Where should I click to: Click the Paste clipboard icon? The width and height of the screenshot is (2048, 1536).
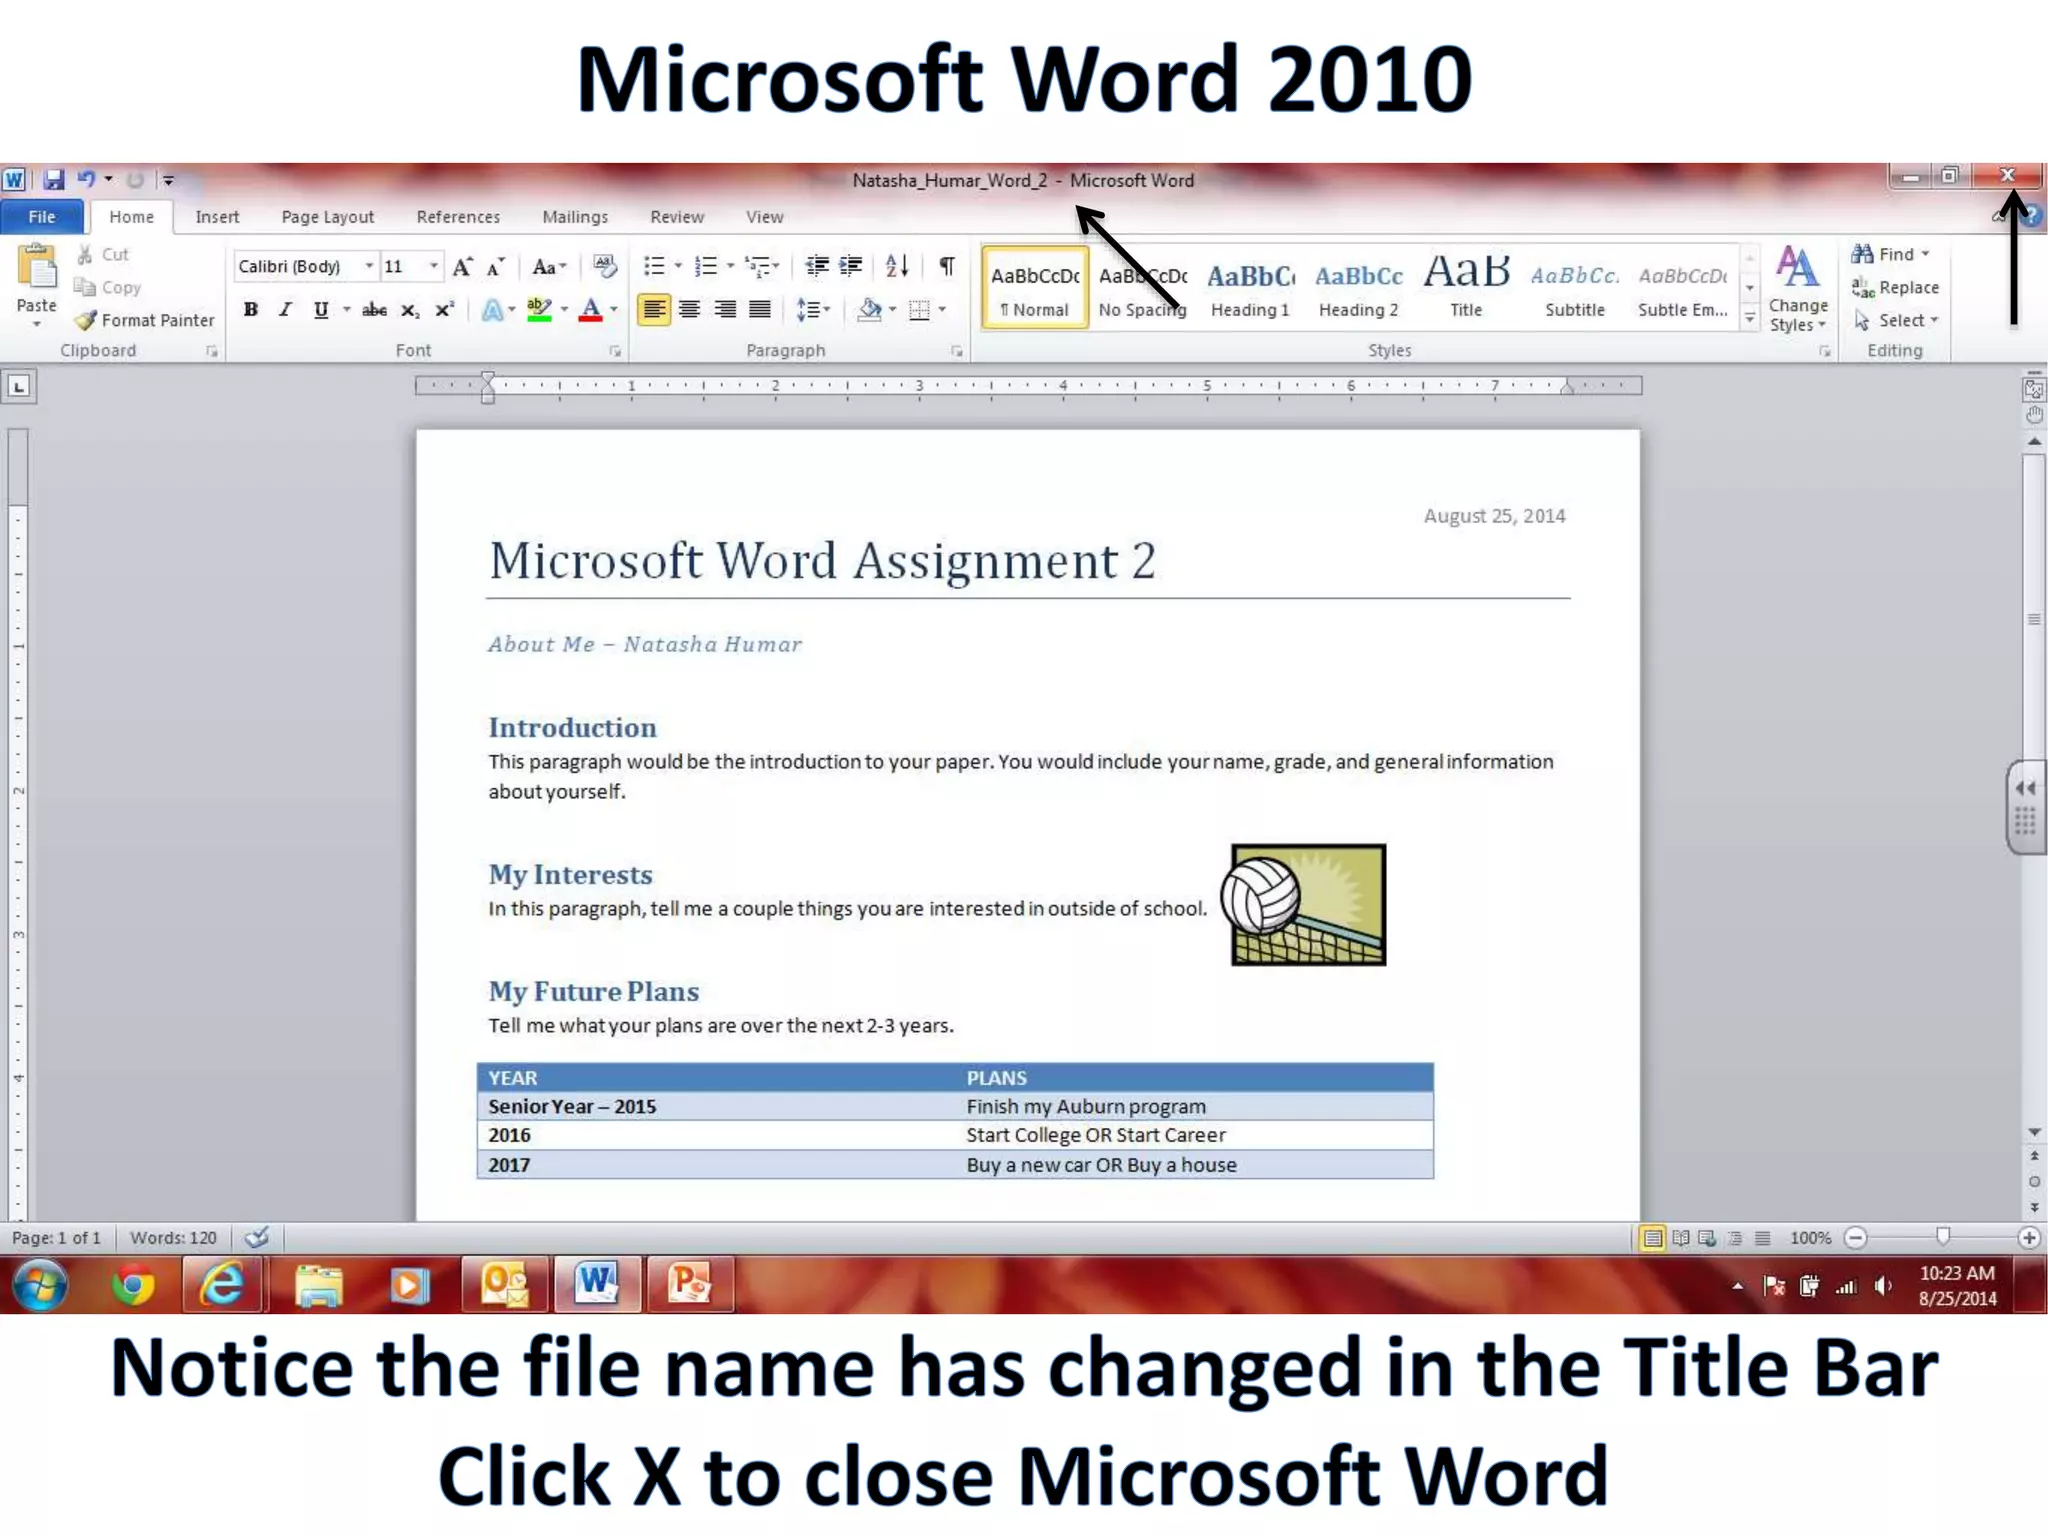pos(37,268)
